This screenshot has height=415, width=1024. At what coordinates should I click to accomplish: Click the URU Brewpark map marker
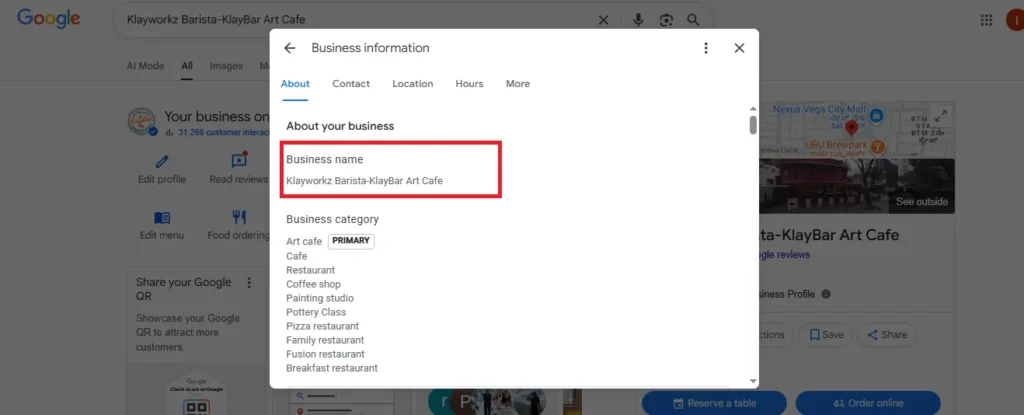pyautogui.click(x=878, y=146)
